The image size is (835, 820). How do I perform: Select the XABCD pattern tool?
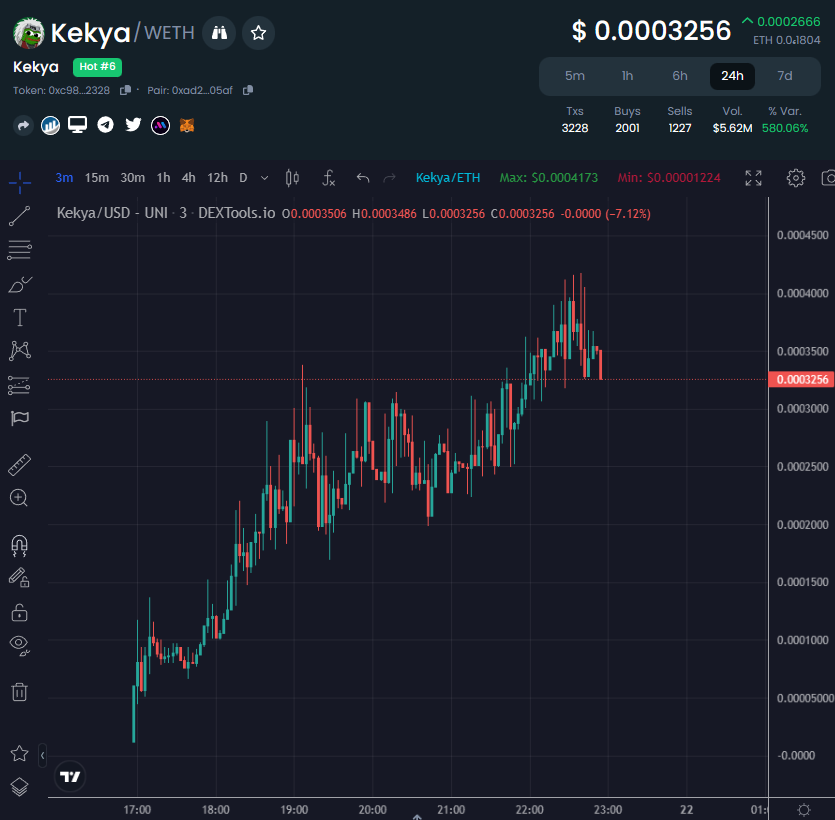pos(20,351)
